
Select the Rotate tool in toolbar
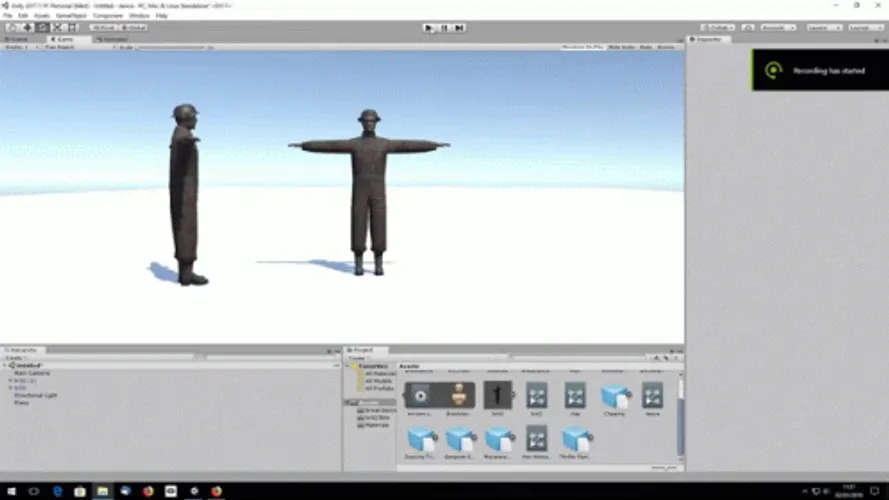[x=43, y=27]
